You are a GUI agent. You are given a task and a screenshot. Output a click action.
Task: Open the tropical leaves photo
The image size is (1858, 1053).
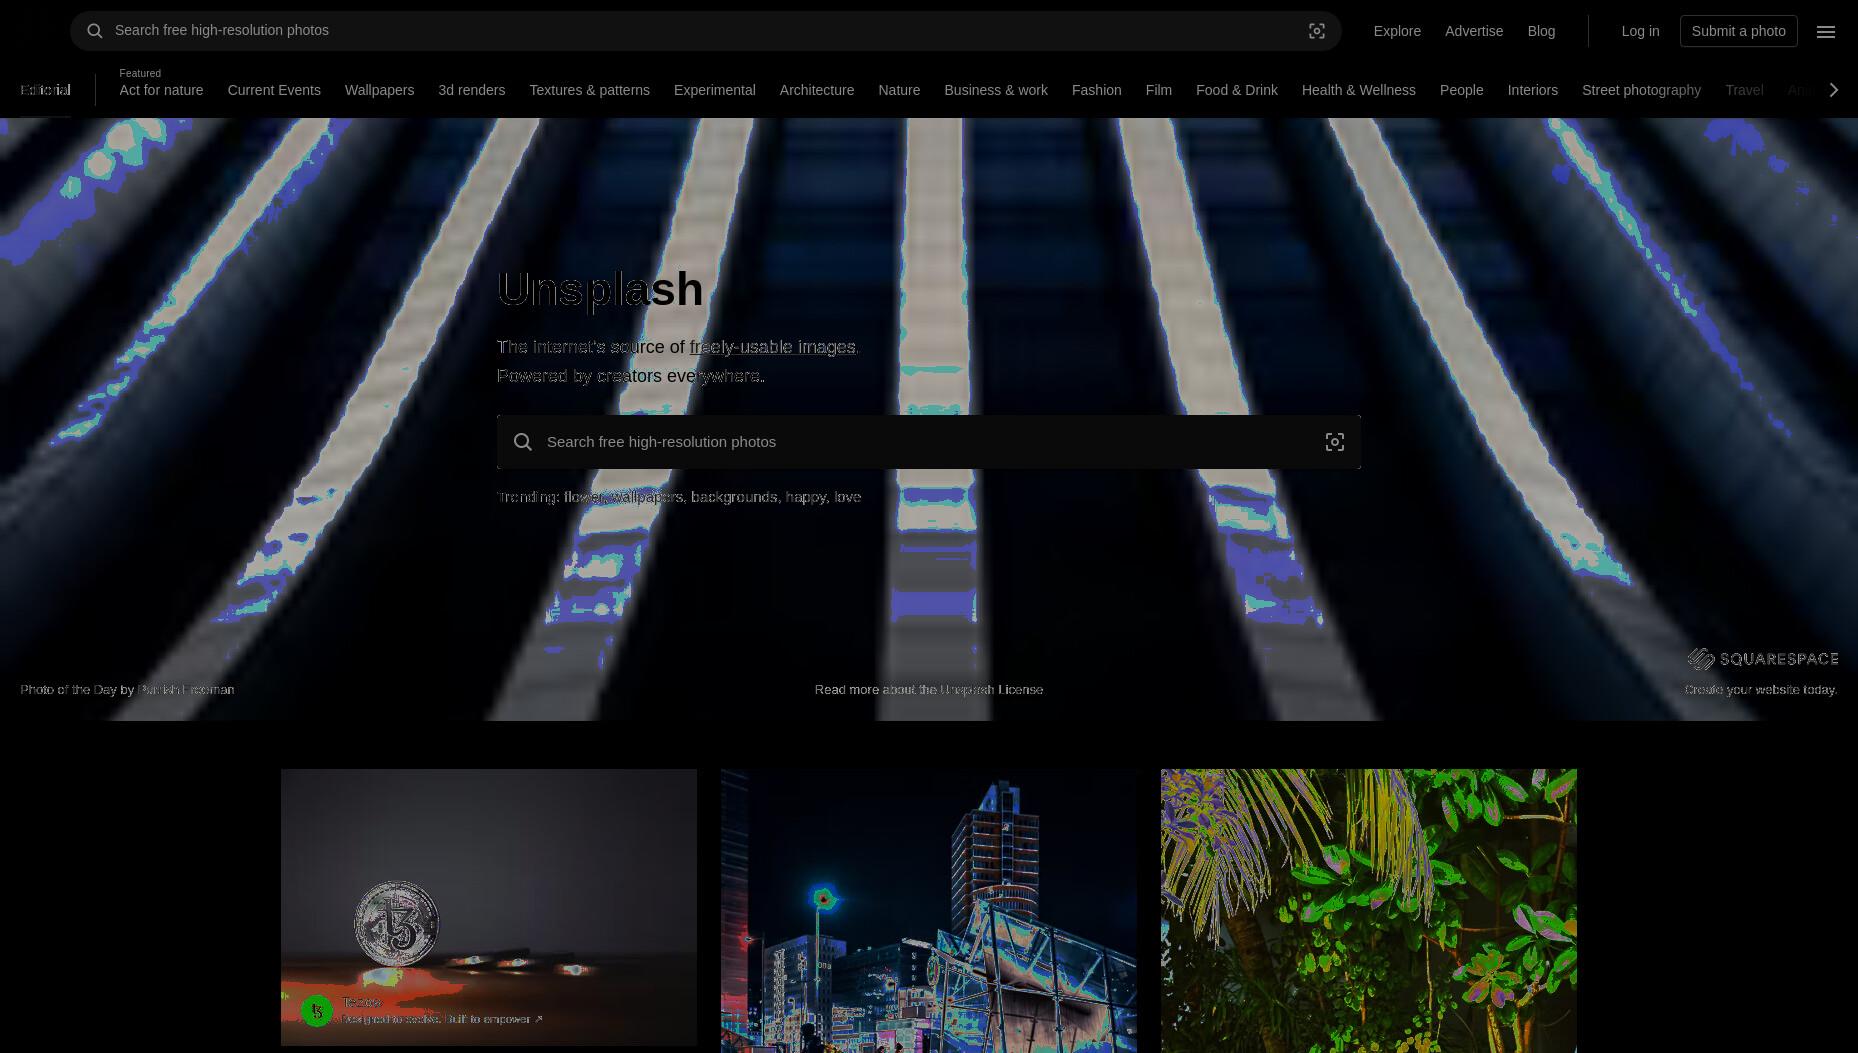click(1369, 911)
